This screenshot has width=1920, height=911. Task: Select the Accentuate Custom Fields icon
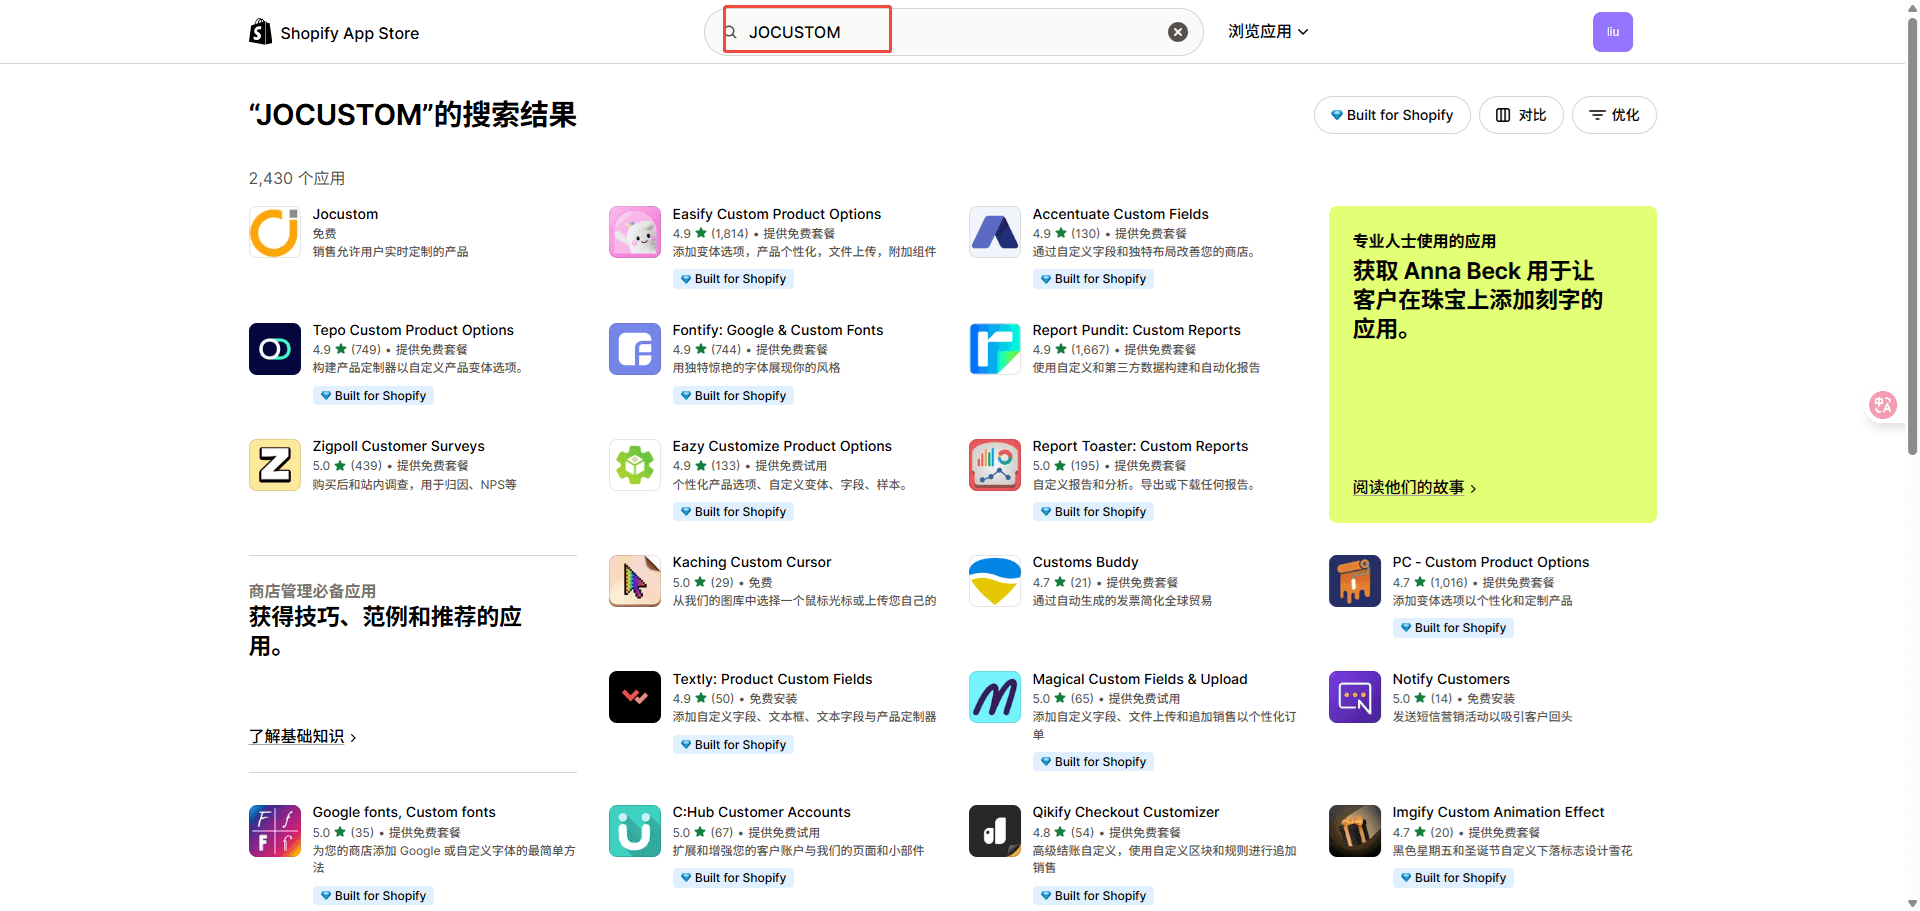click(x=994, y=232)
